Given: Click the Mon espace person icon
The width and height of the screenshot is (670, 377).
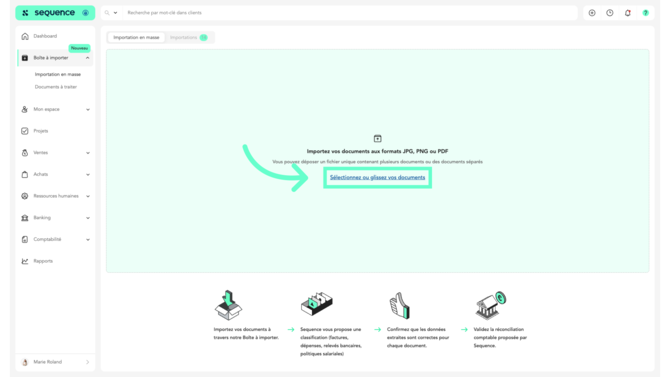Looking at the screenshot, I should point(25,109).
